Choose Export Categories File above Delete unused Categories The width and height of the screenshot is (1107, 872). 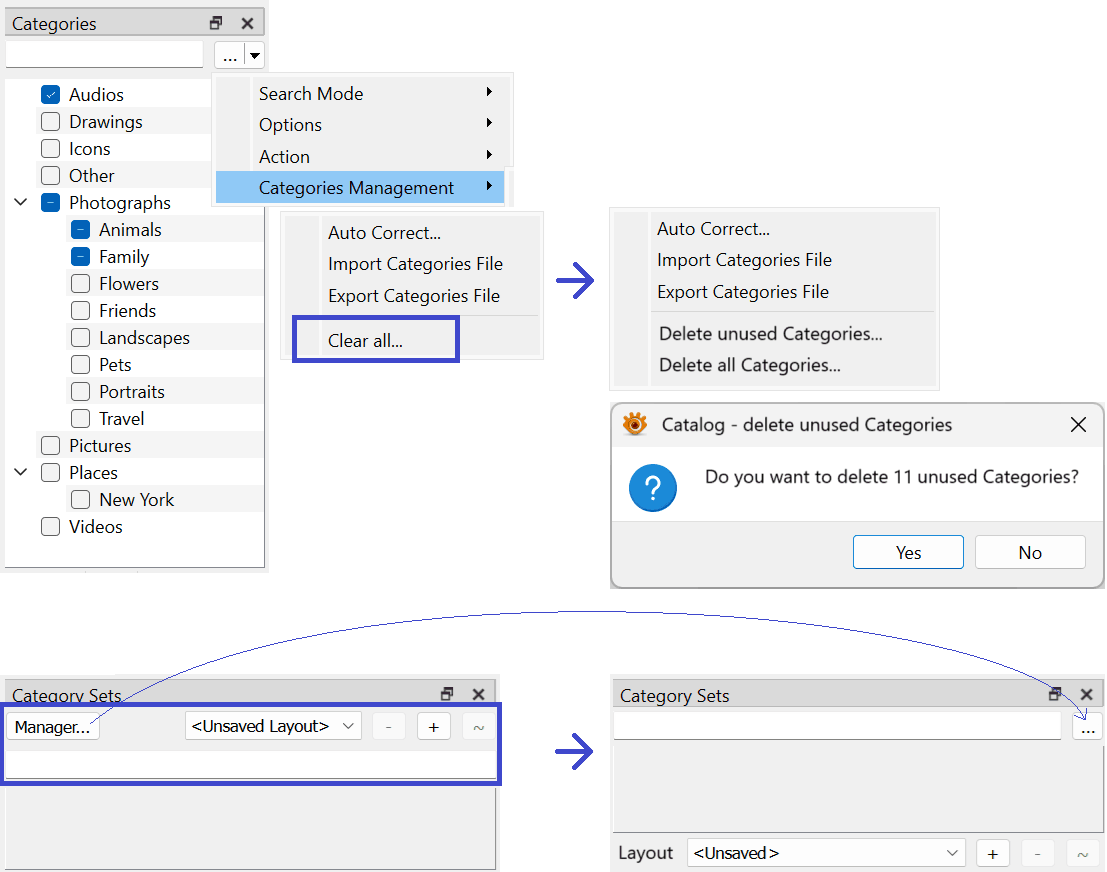(x=774, y=292)
